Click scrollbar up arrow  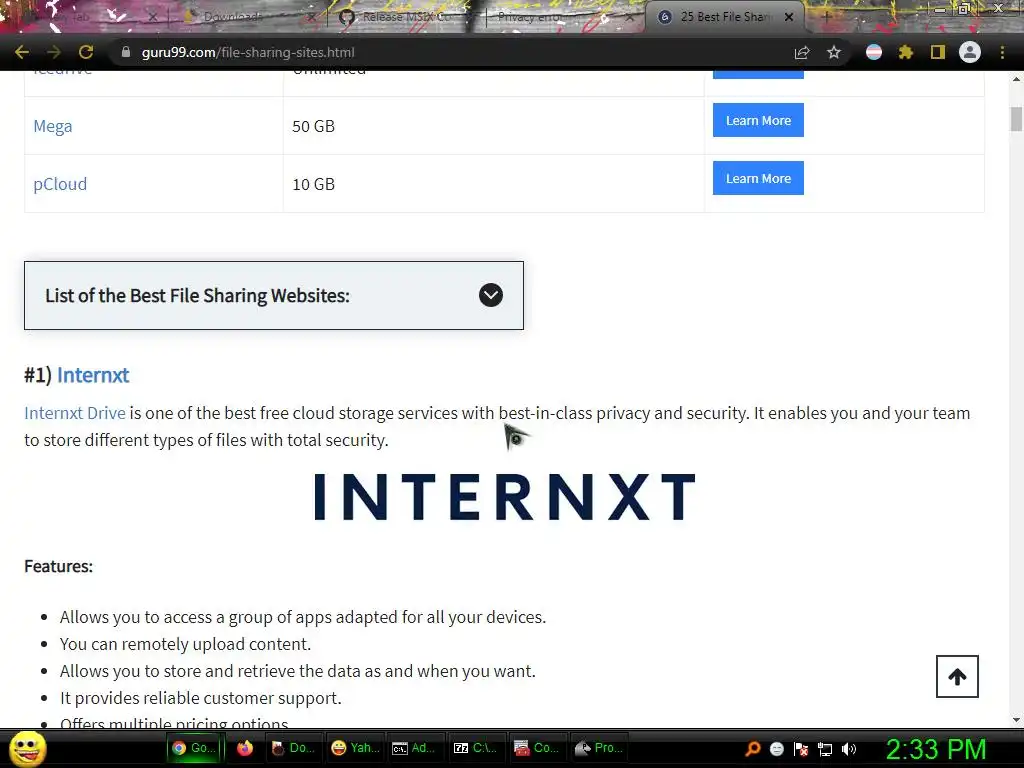point(1016,79)
